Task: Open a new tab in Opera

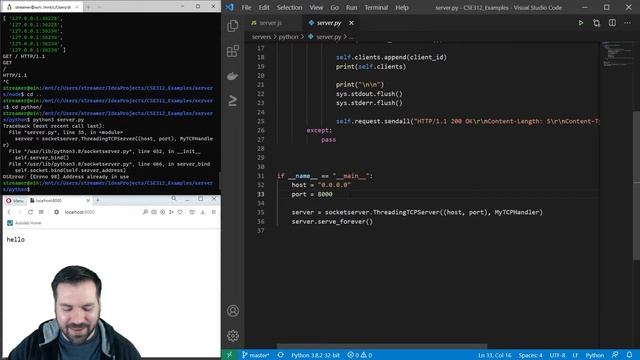Action: click(98, 200)
